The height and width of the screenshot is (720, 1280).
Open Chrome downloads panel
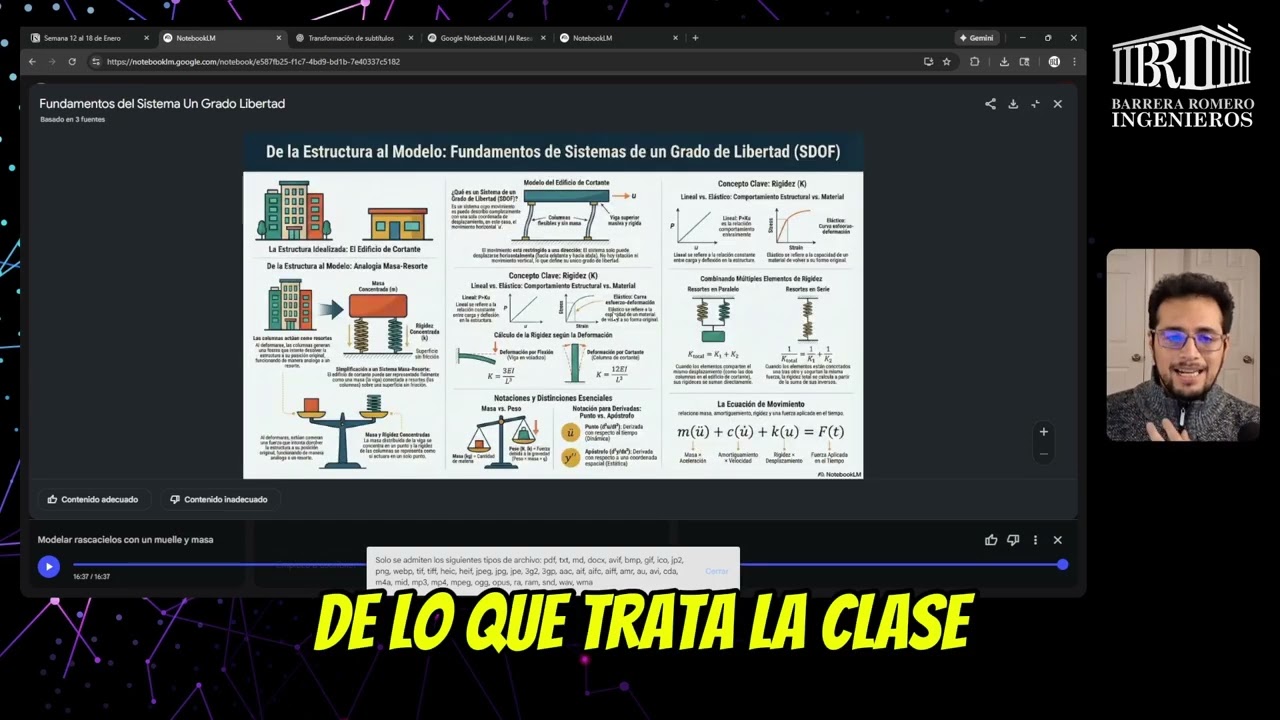pos(1004,62)
